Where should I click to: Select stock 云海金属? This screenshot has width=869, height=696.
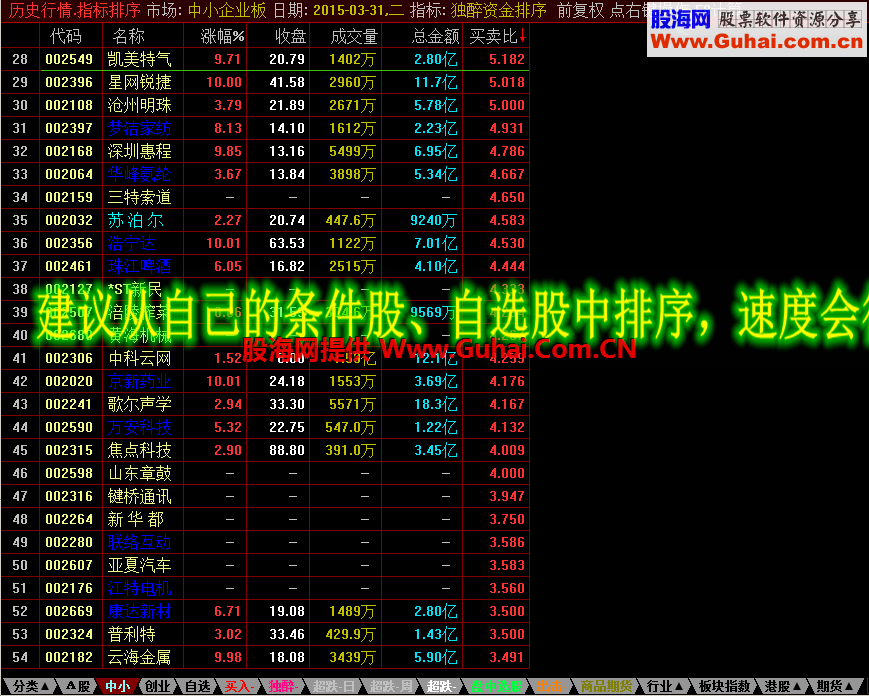[x=140, y=657]
